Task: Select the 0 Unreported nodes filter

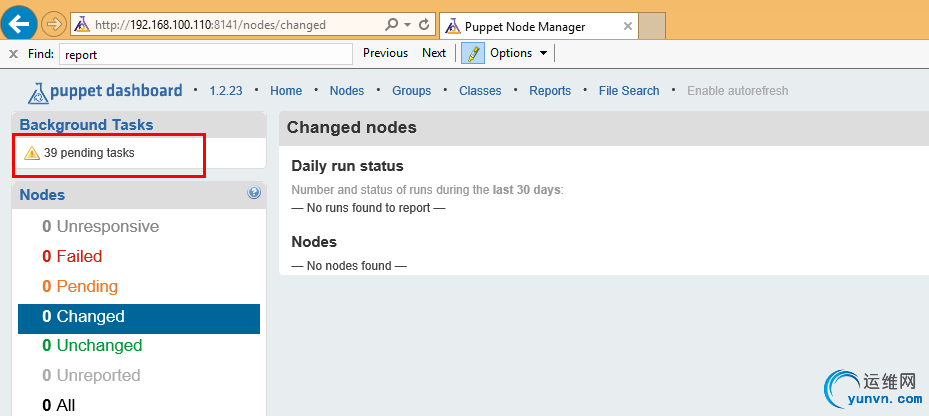Action: pos(91,376)
